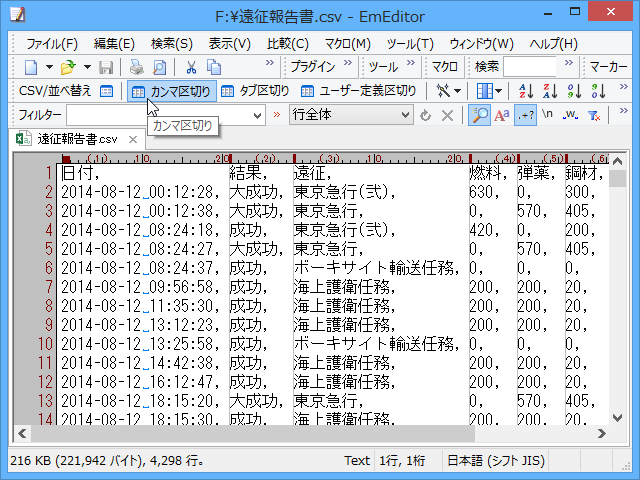The image size is (640, 480).
Task: Toggle match case Aa option
Action: (x=502, y=115)
